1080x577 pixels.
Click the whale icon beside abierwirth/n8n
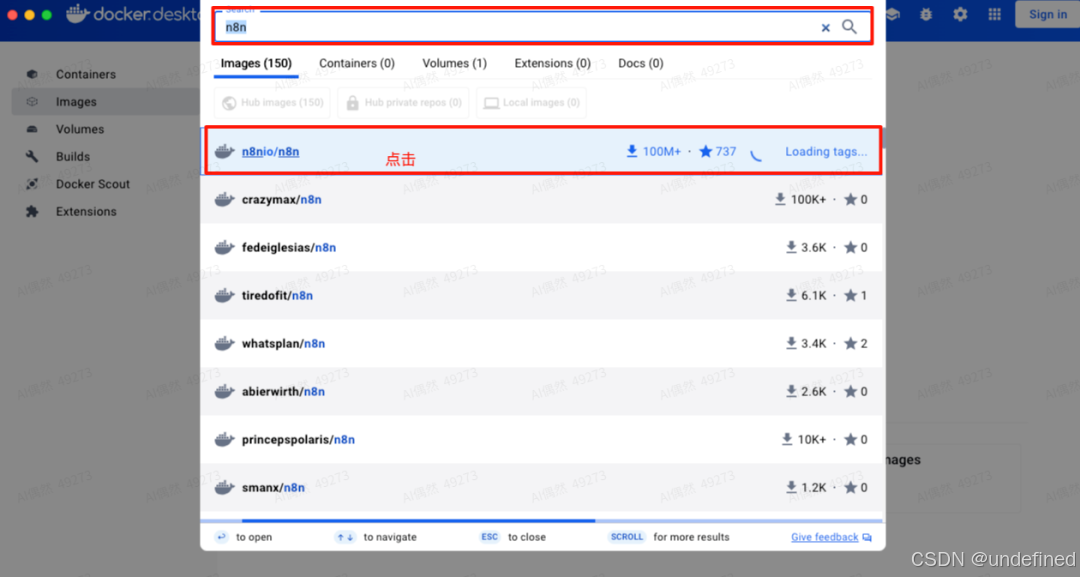click(225, 391)
